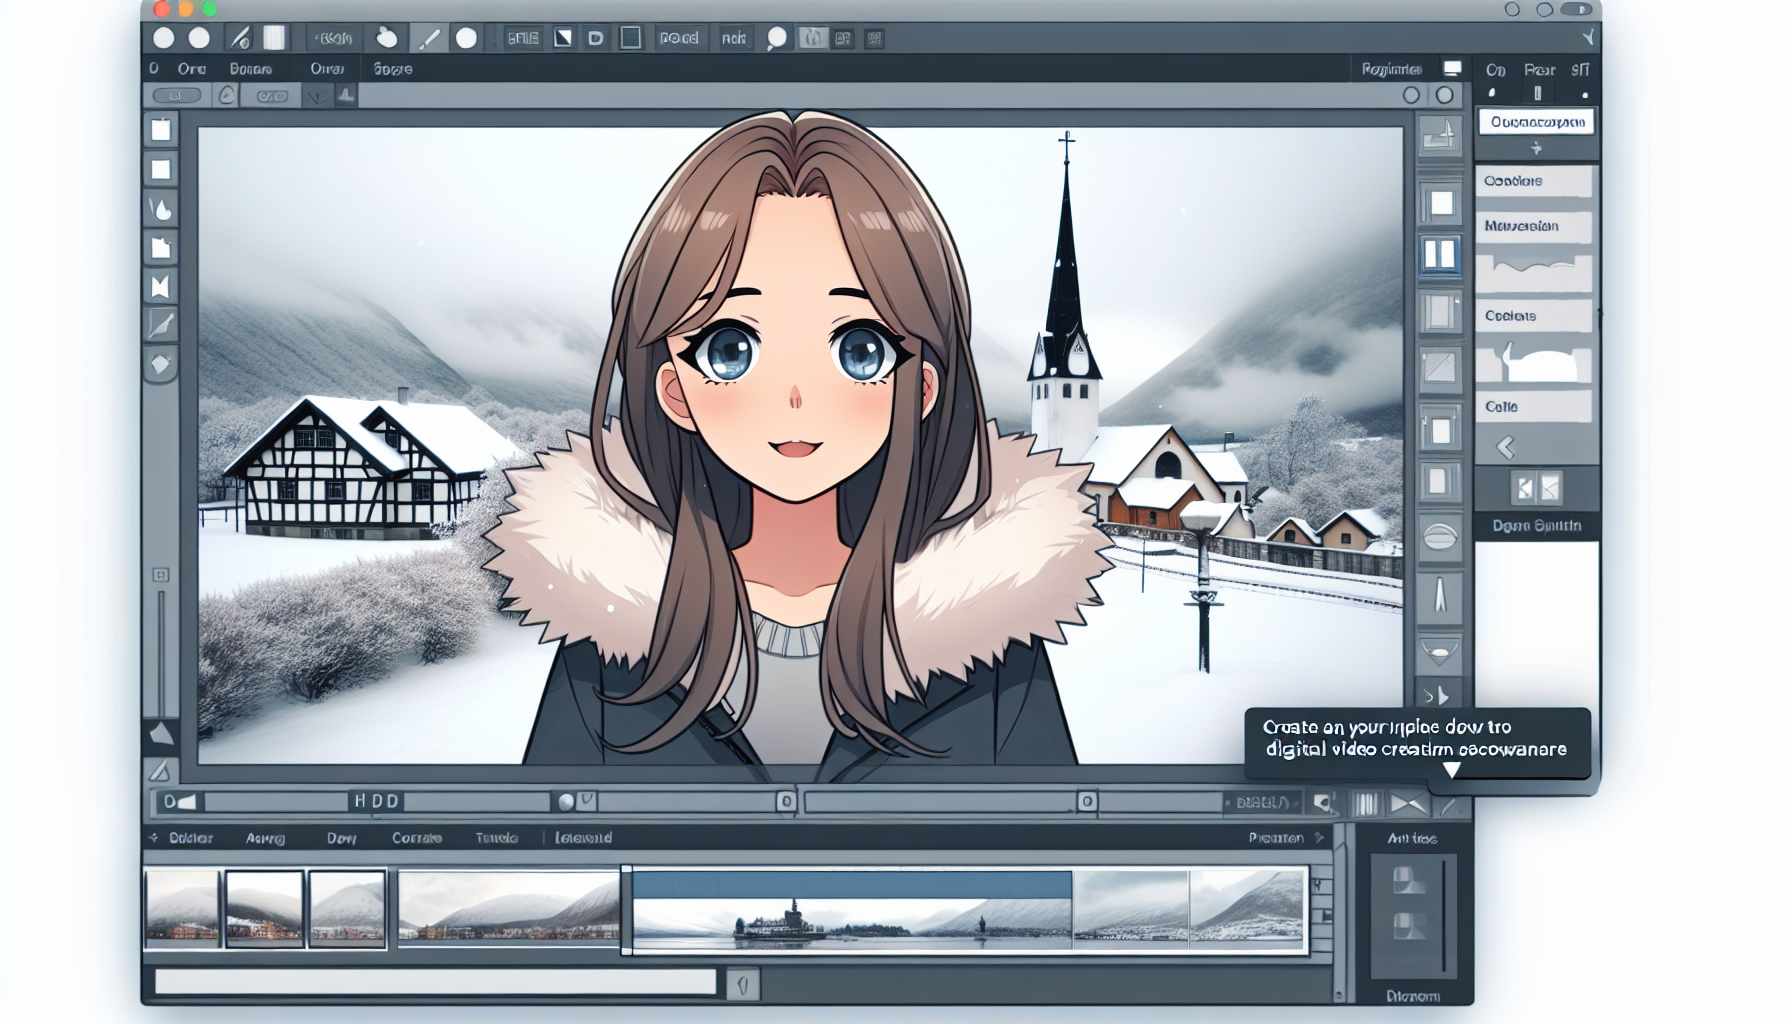
Task: Expand the arrow next to Precaron
Action: (x=1320, y=838)
